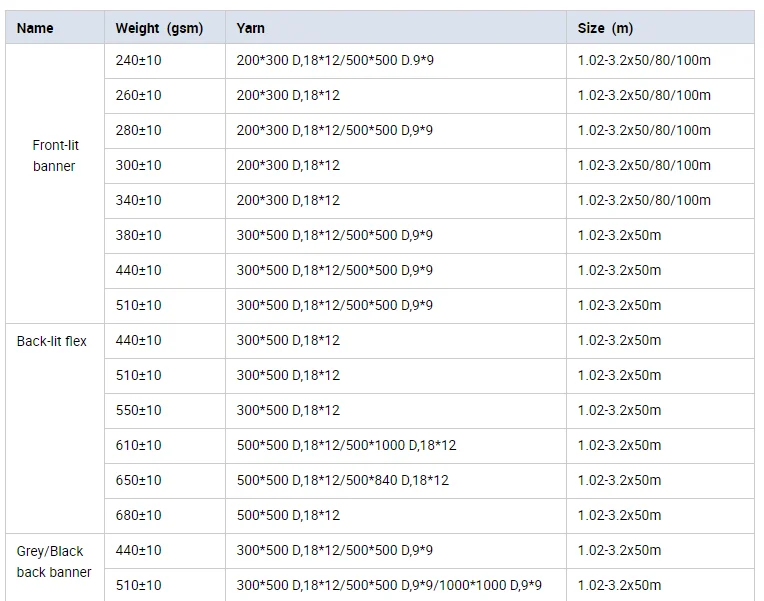Select the 500*500 D,18*12/500*840 D,18*12 yarn cell
The height and width of the screenshot is (601, 764).
pyautogui.click(x=396, y=481)
